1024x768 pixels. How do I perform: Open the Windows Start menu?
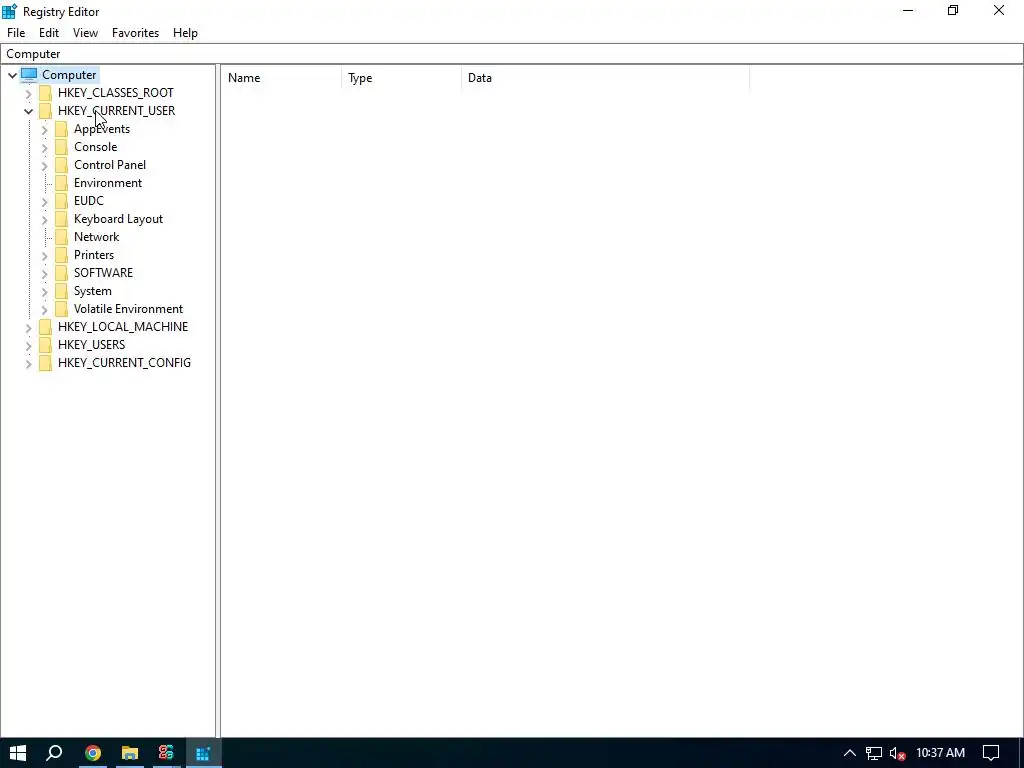tap(18, 753)
